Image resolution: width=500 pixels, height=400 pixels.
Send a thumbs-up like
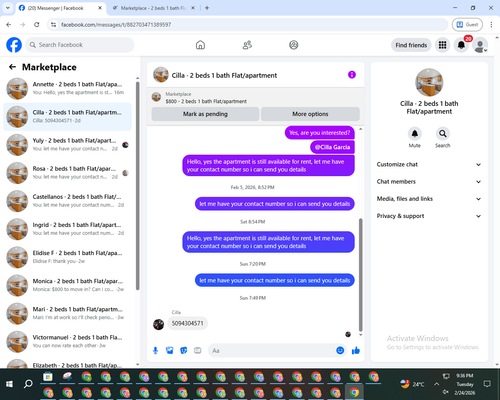[356, 350]
